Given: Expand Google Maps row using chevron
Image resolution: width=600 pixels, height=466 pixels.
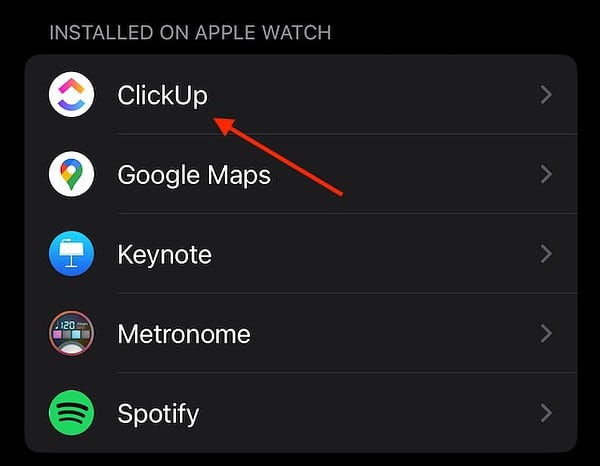Looking at the screenshot, I should pyautogui.click(x=546, y=174).
